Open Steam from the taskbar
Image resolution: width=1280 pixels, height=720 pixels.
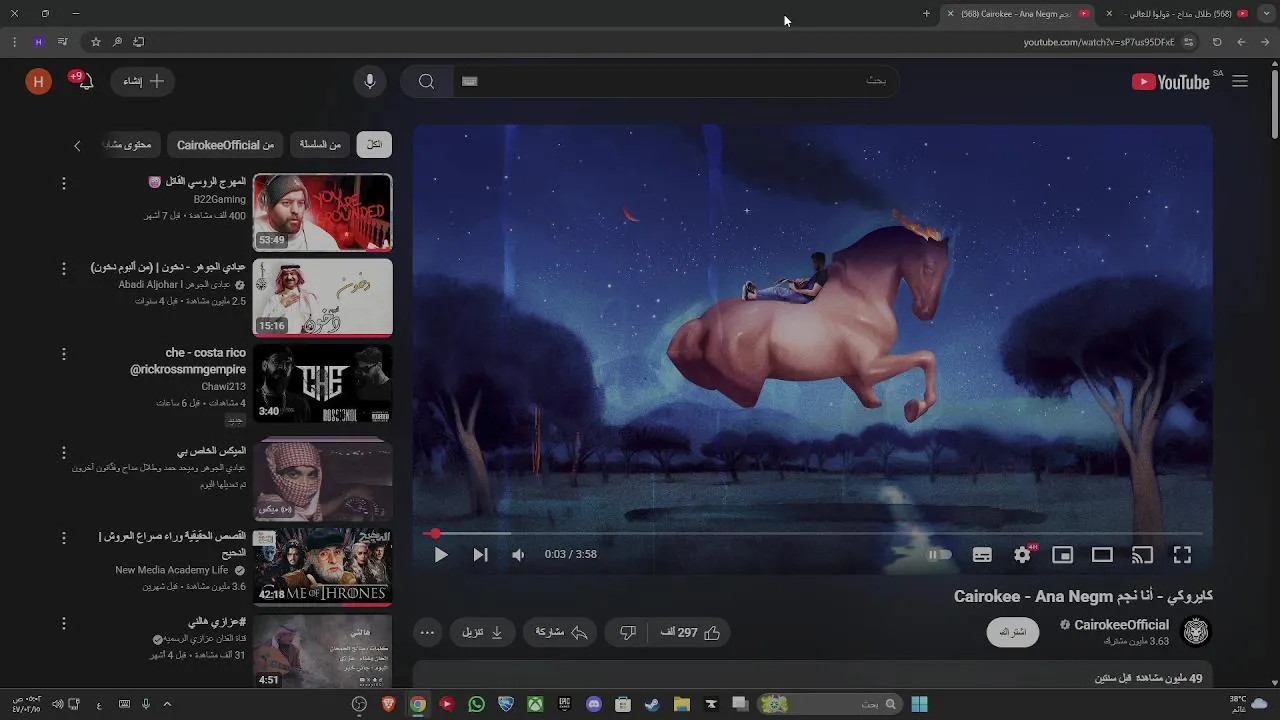point(652,704)
